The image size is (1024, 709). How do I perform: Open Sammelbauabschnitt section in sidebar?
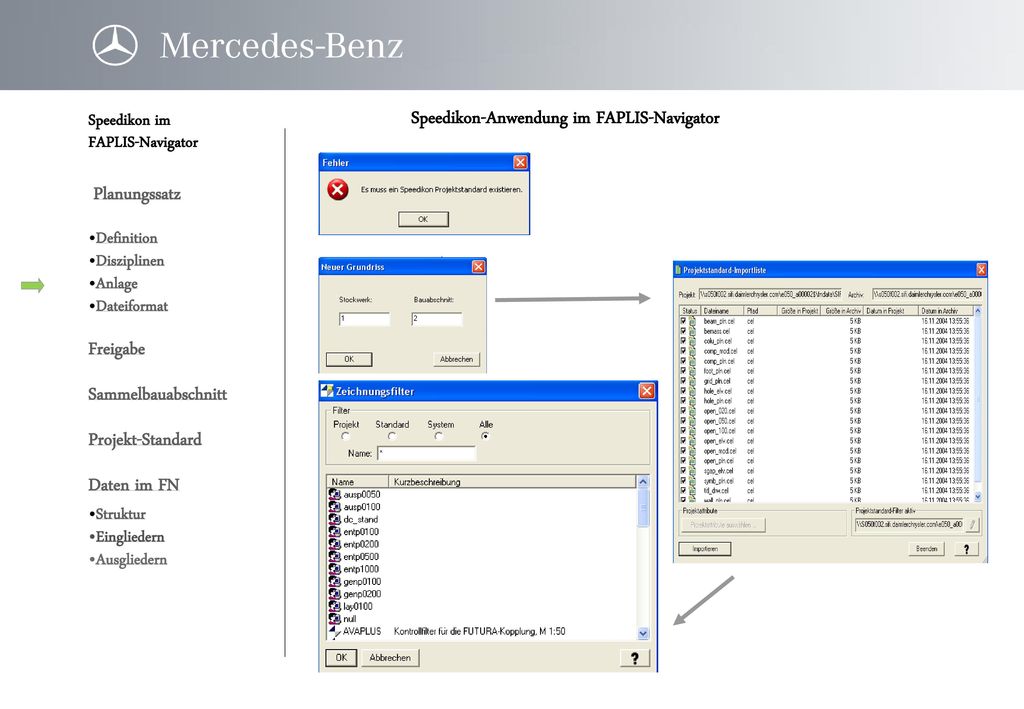tap(157, 394)
